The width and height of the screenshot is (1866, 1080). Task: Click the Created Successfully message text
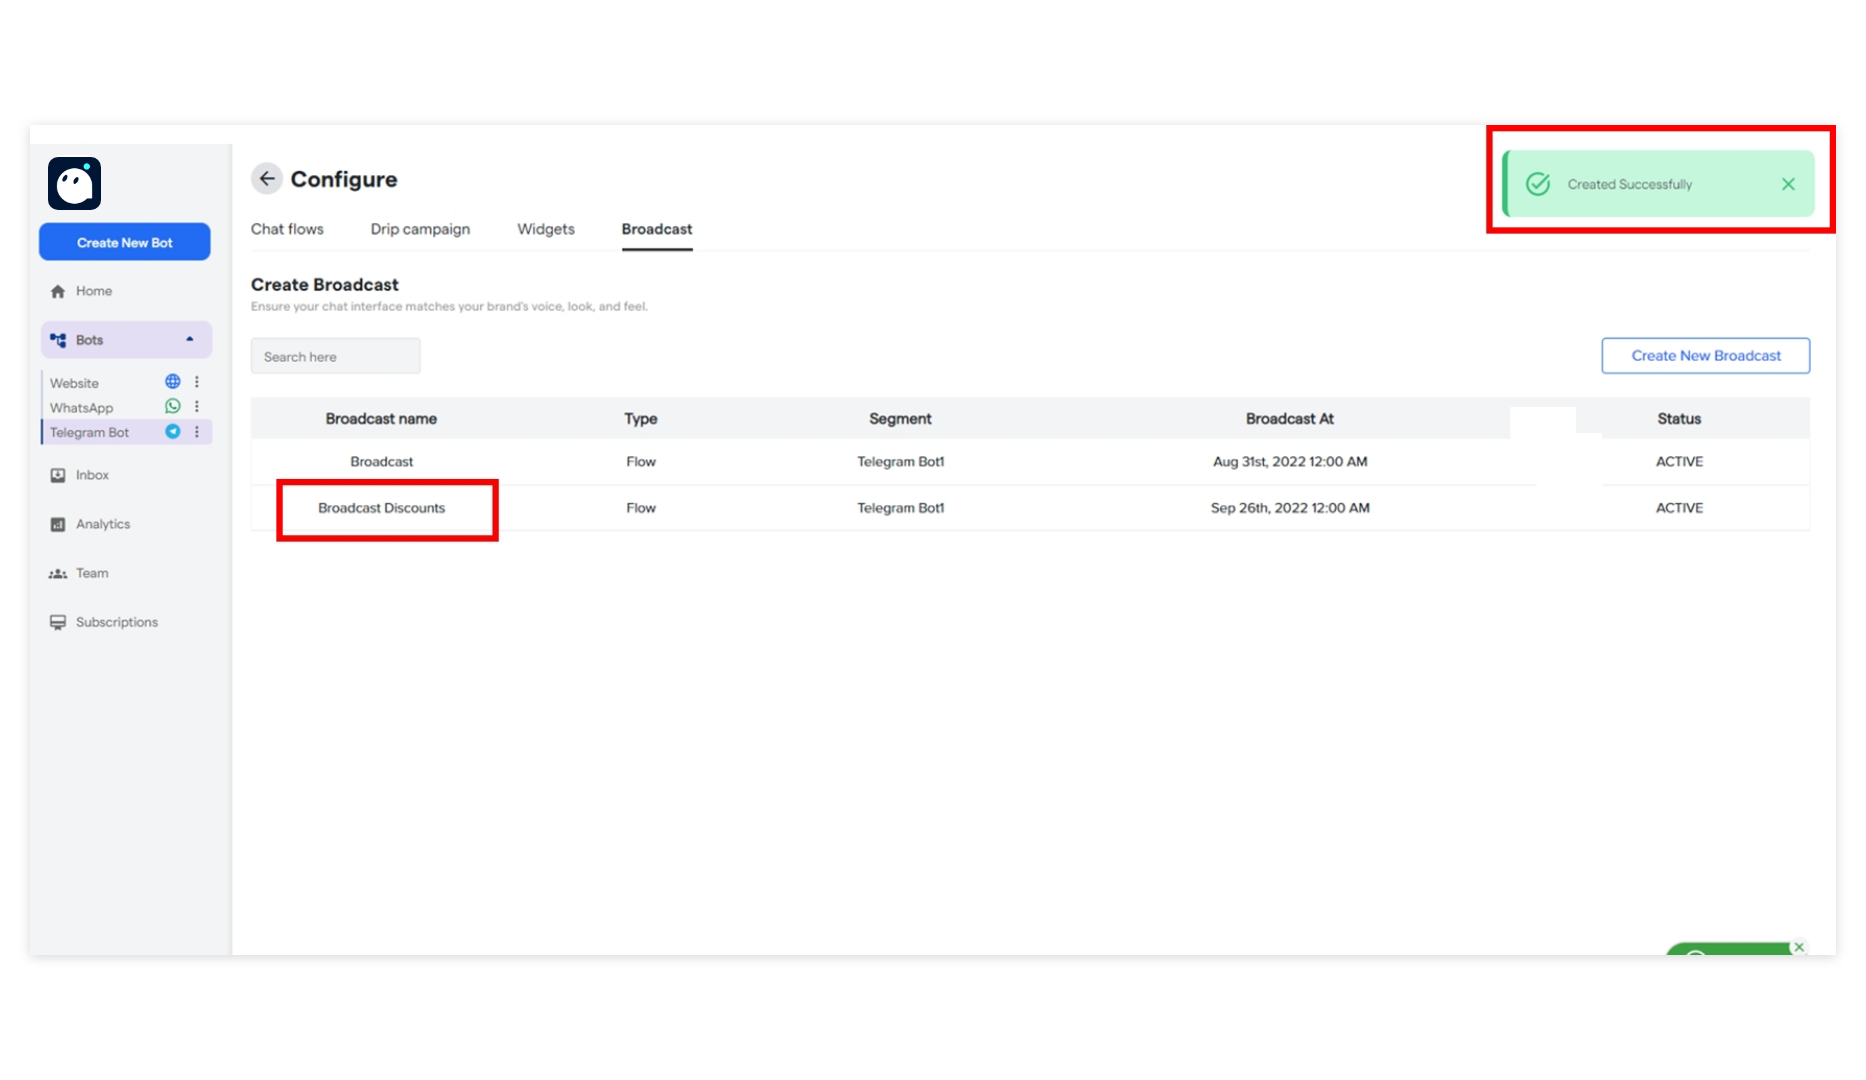point(1630,184)
